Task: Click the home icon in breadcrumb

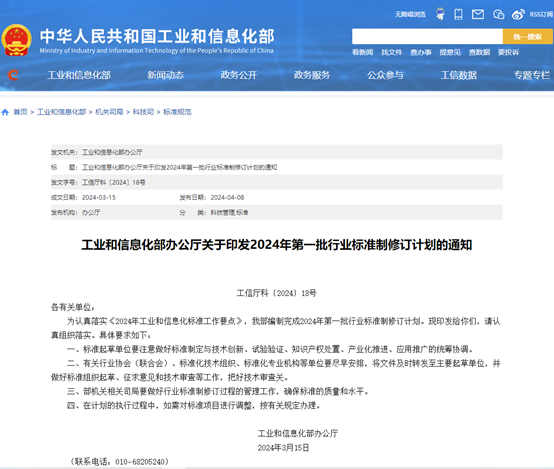Action: (5, 112)
